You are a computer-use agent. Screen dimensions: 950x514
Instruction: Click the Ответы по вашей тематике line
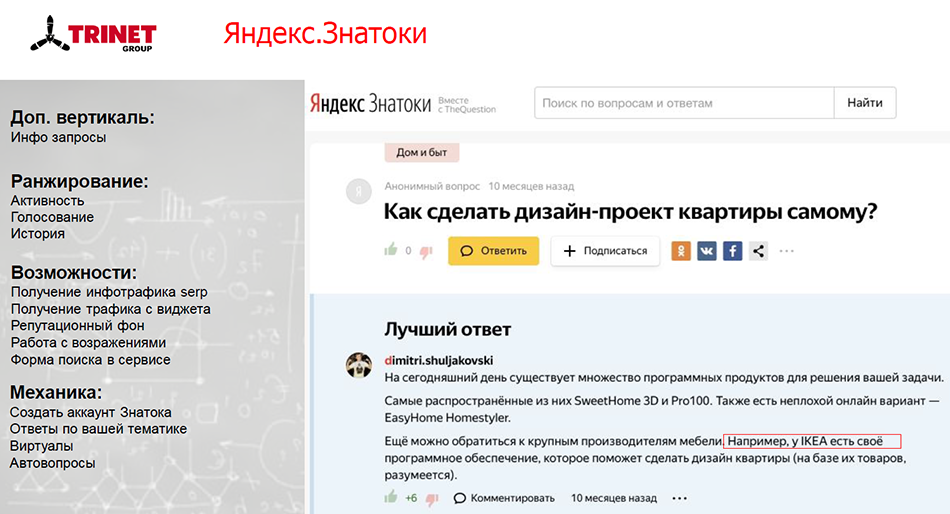(x=99, y=429)
